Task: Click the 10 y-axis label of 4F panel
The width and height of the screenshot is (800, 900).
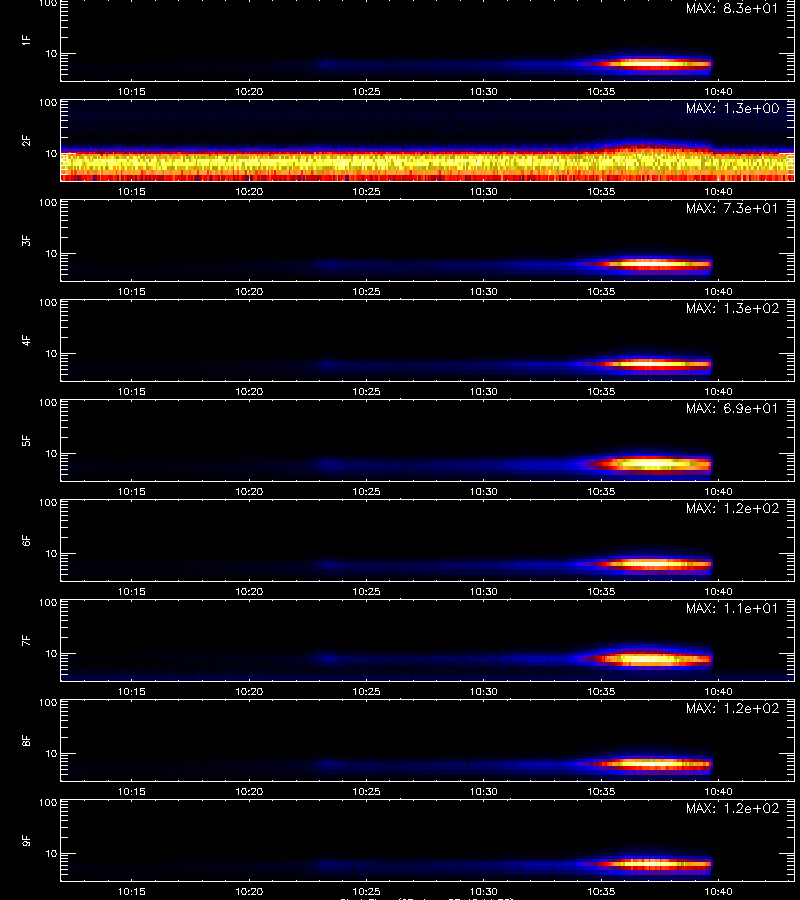Action: pos(51,354)
